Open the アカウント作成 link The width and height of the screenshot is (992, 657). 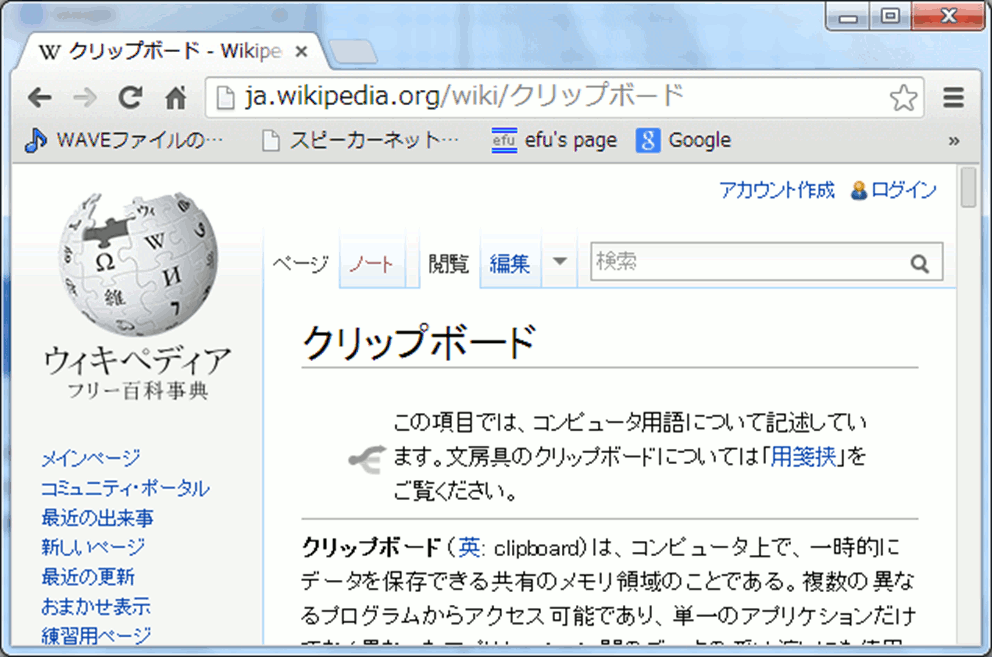tap(776, 190)
